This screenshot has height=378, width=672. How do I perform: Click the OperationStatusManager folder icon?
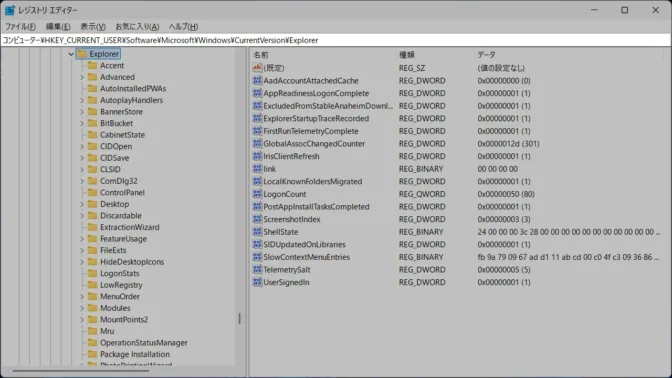coord(92,342)
